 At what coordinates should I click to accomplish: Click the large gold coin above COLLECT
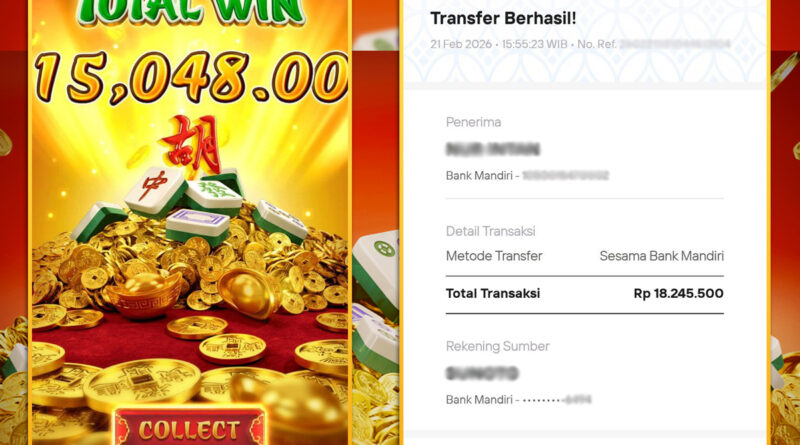(141, 383)
